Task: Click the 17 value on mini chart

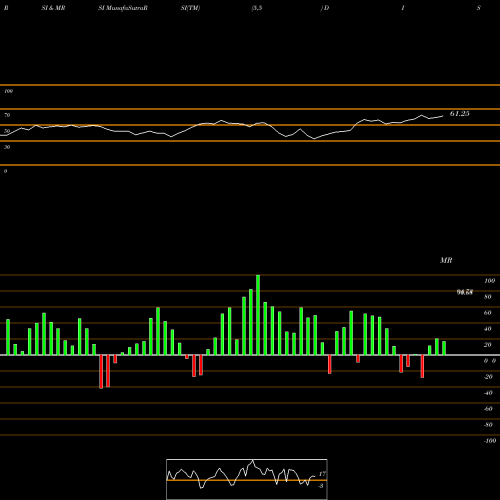Action: click(322, 474)
